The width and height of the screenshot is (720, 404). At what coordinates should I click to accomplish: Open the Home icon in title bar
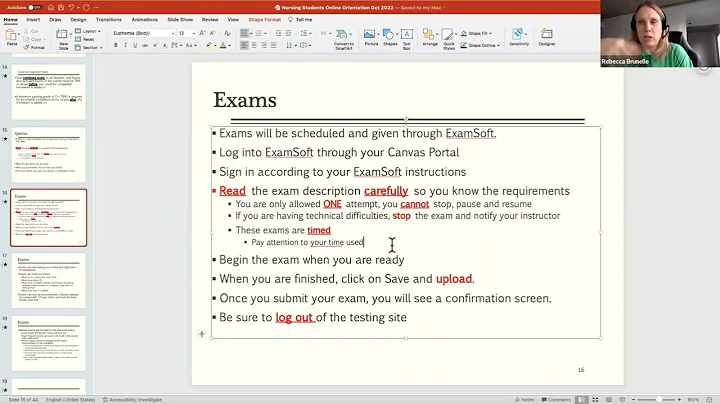pyautogui.click(x=51, y=7)
